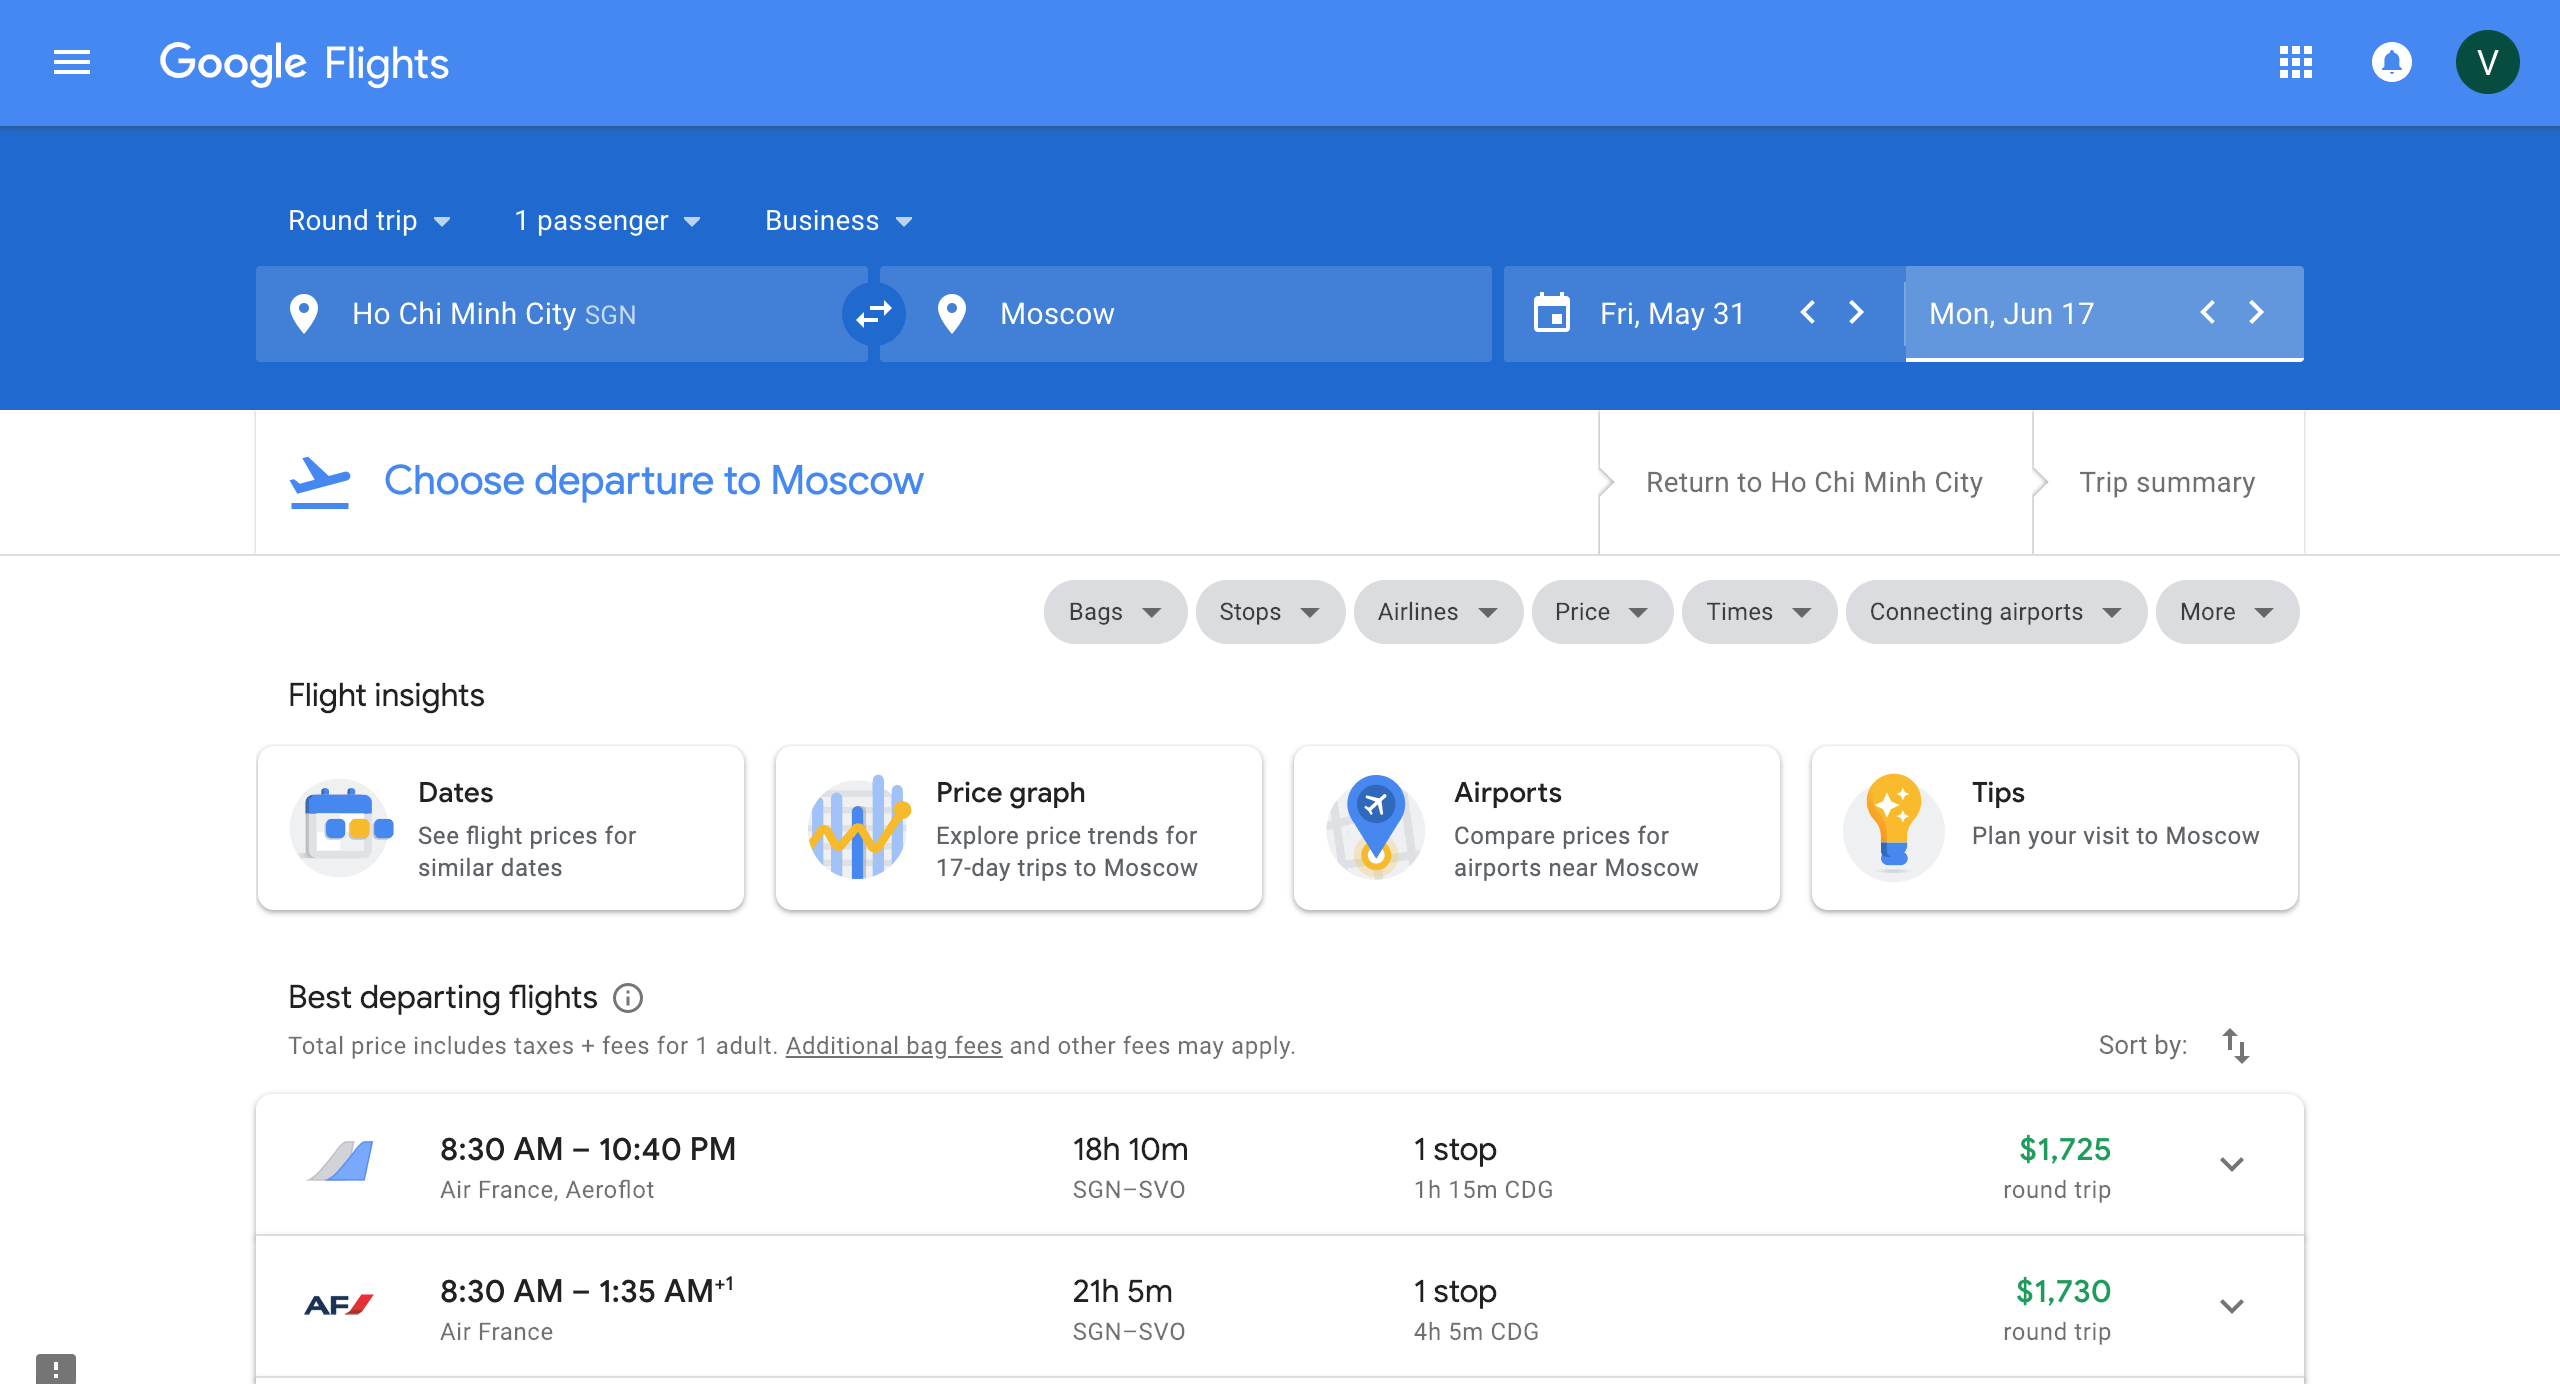Expand the $1,725 flight details

(x=2232, y=1164)
